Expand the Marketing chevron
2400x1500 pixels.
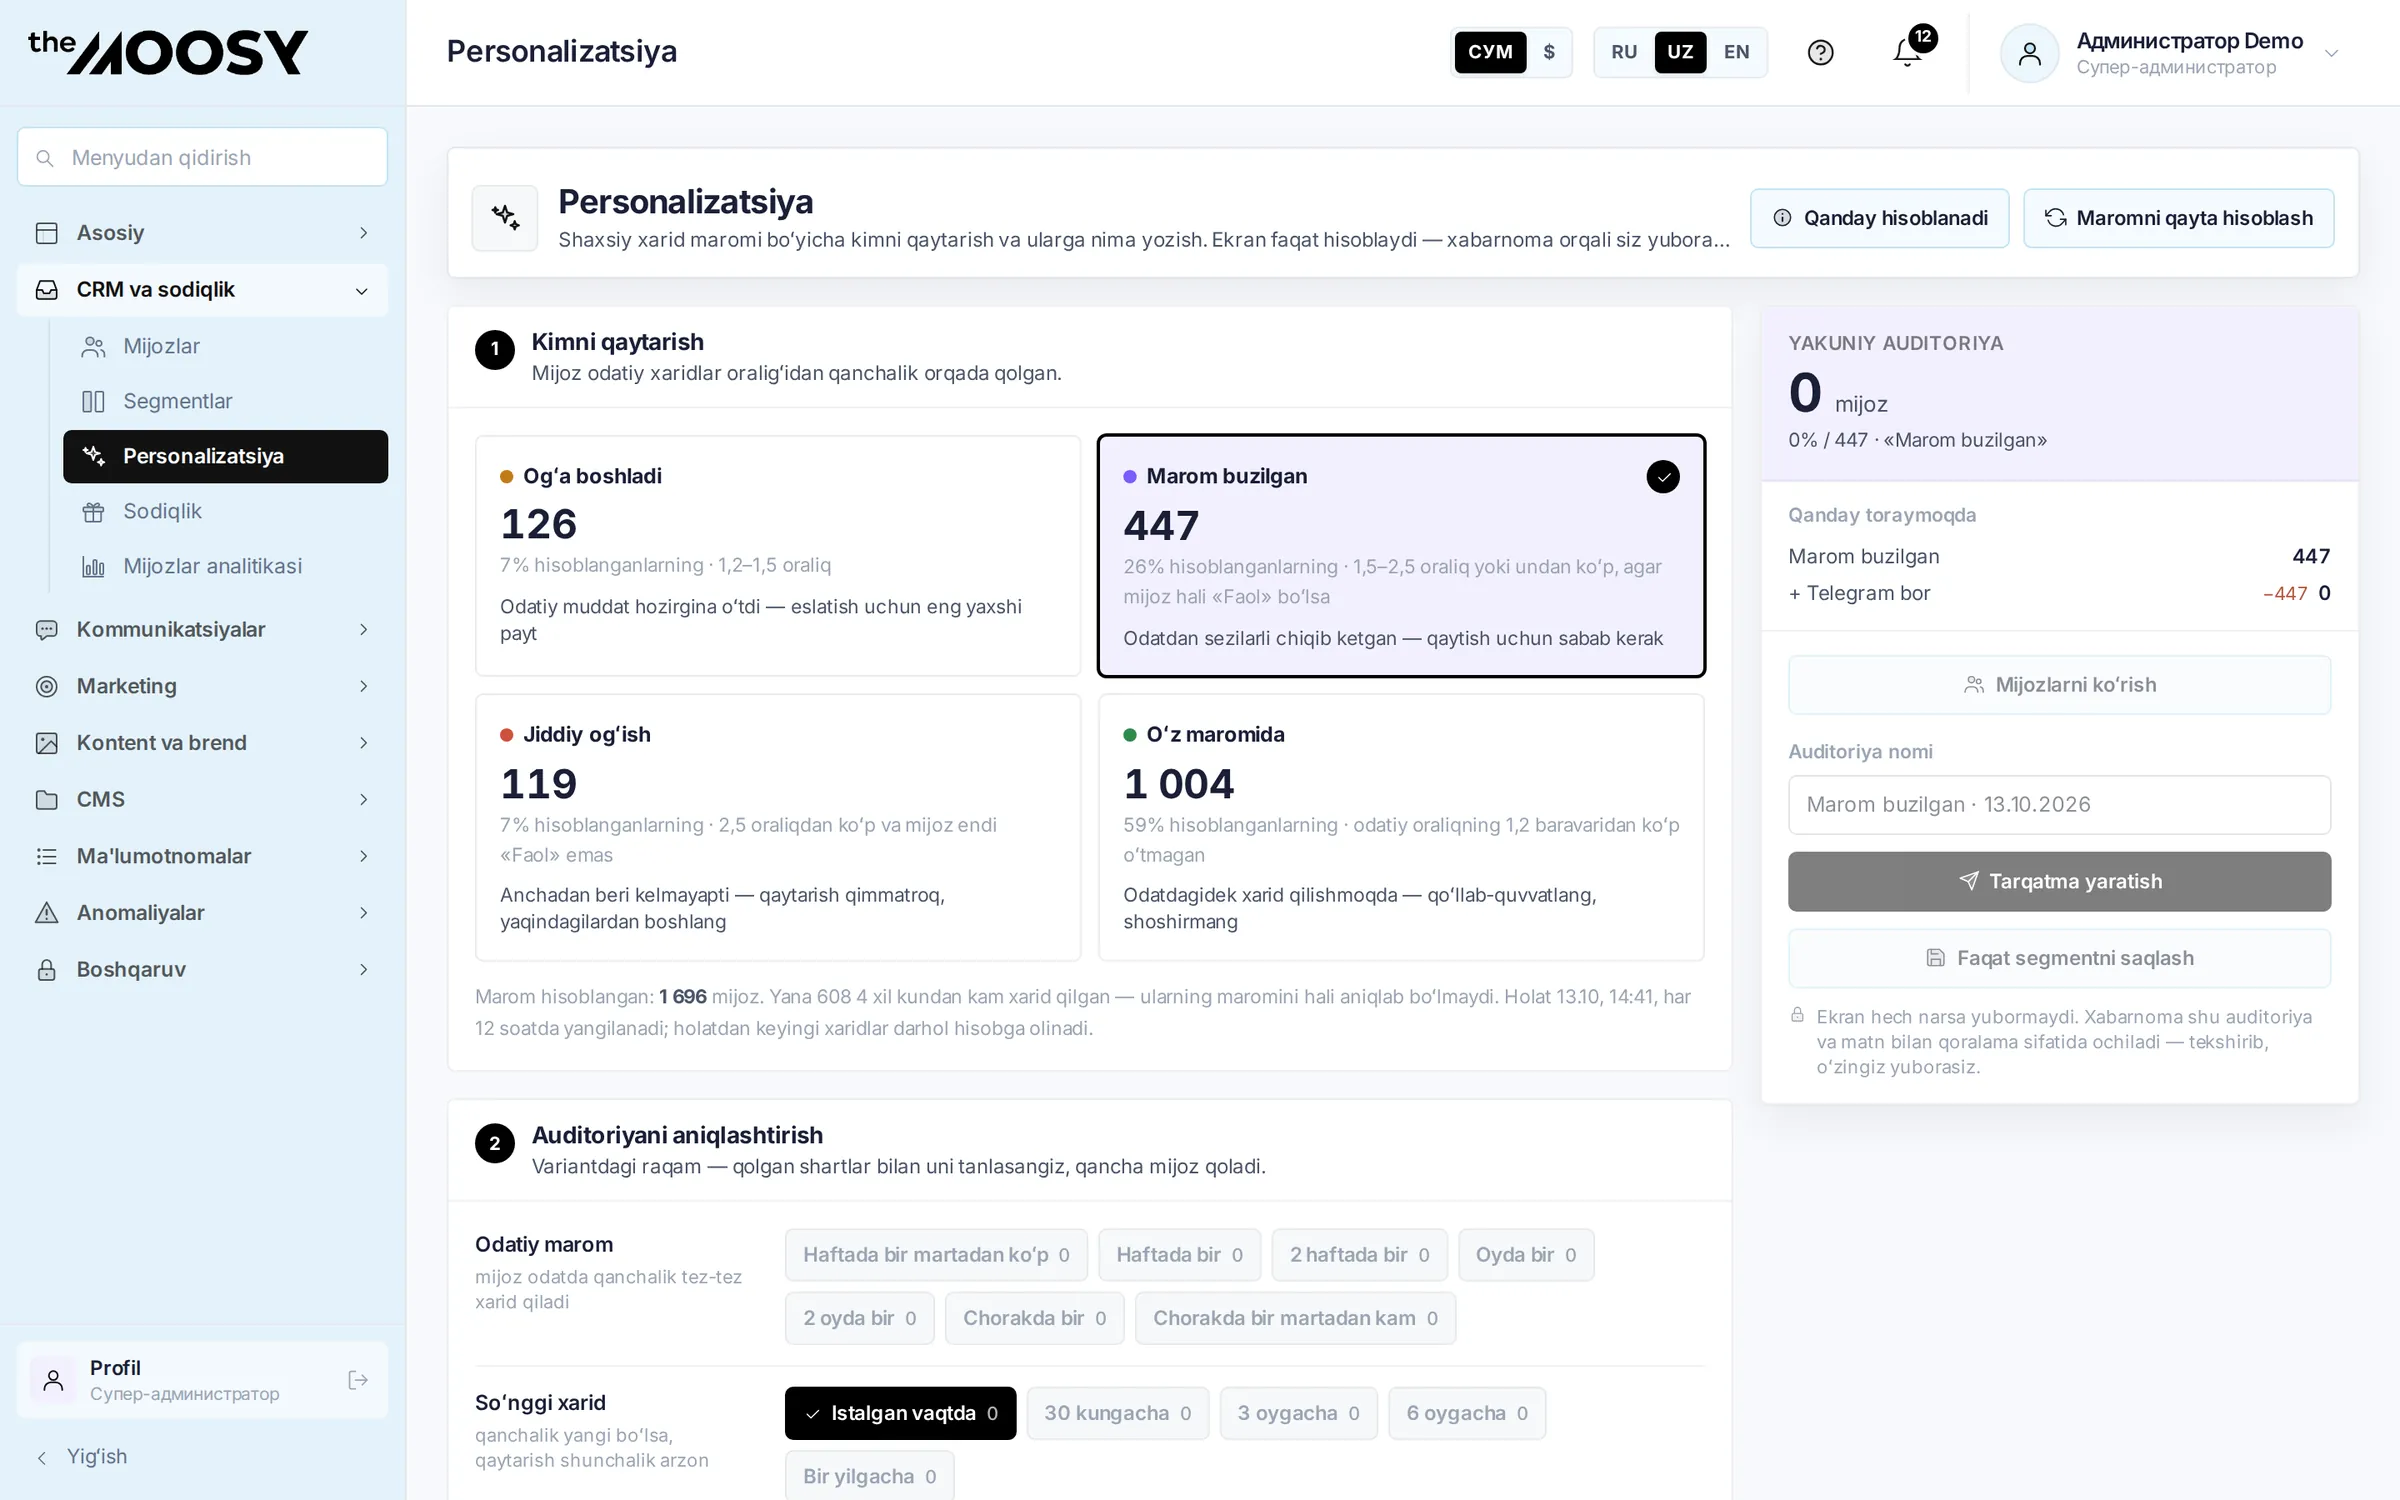click(x=363, y=686)
